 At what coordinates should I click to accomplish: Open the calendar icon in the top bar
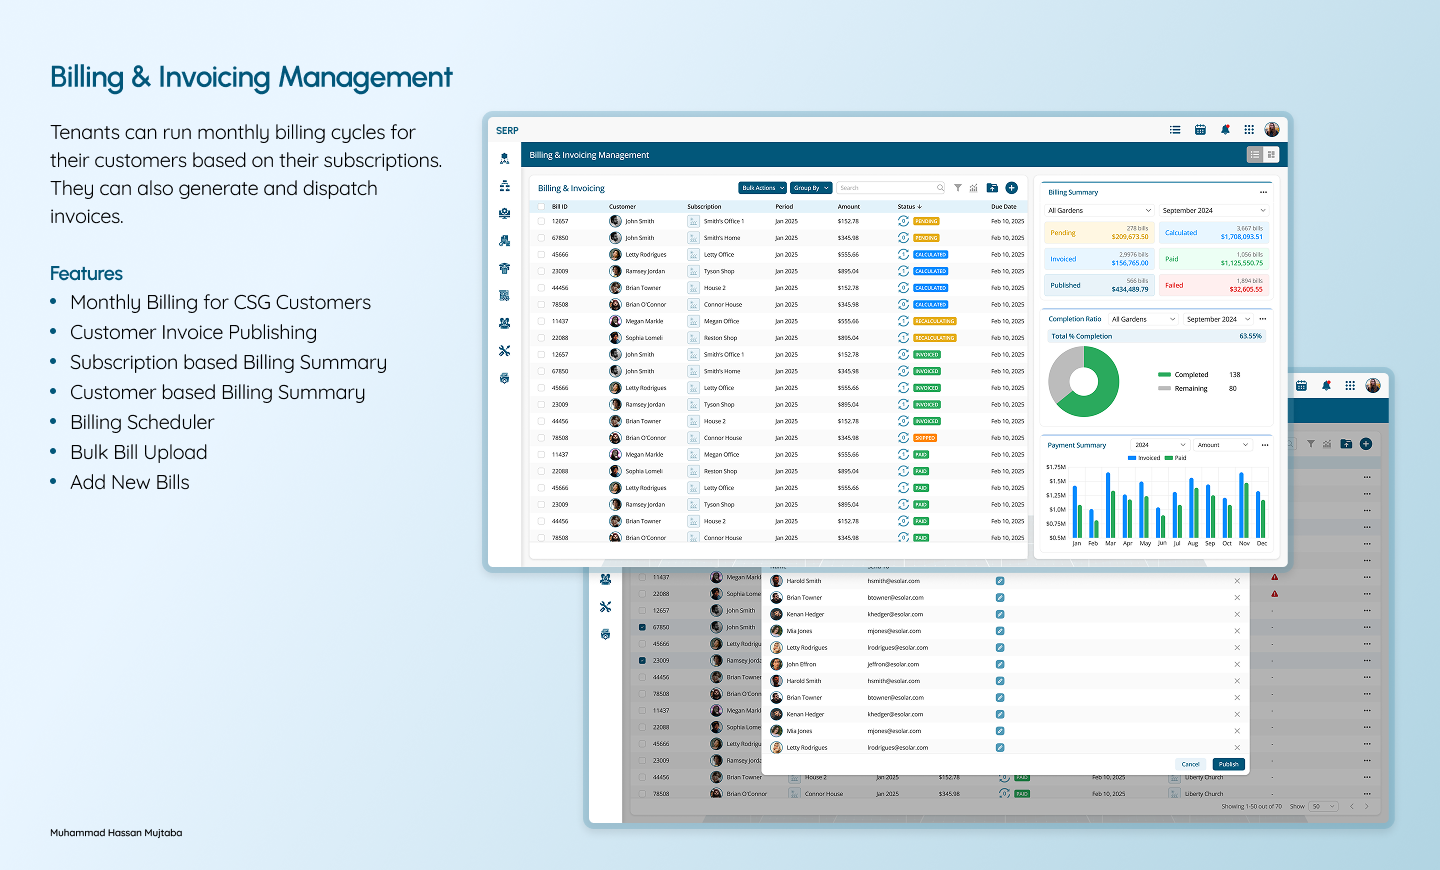coord(1200,129)
